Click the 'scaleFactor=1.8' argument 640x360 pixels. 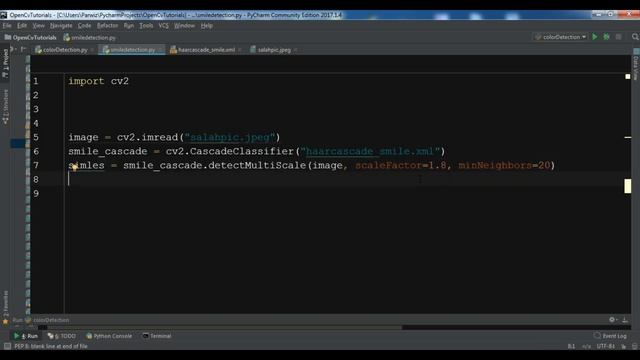pos(401,165)
